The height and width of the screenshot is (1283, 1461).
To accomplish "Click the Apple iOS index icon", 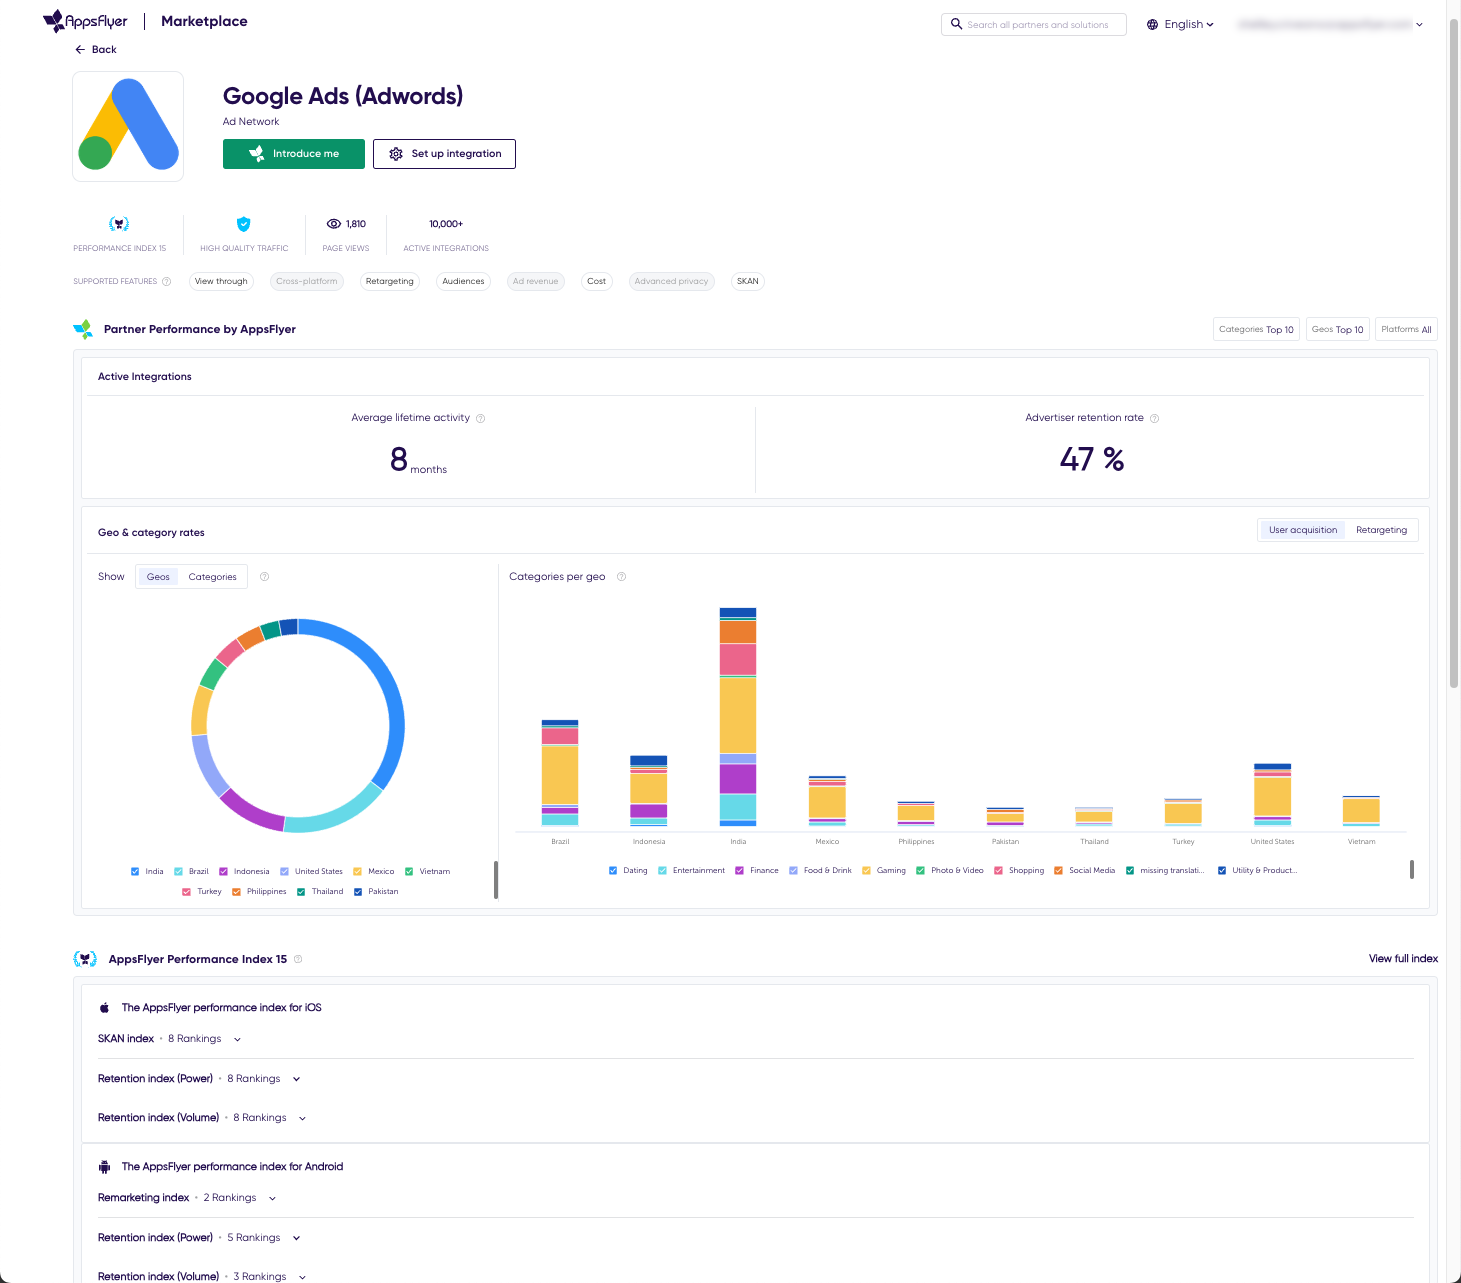I will click(104, 1008).
